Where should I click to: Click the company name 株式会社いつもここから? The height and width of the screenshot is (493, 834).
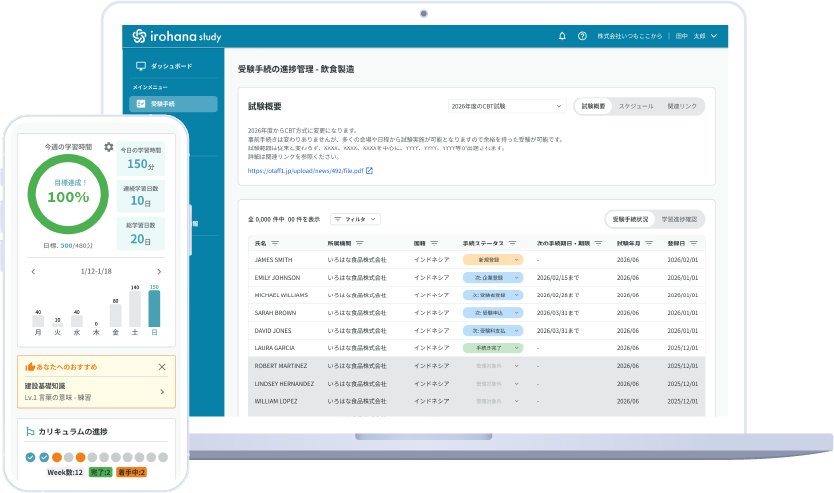tap(629, 36)
